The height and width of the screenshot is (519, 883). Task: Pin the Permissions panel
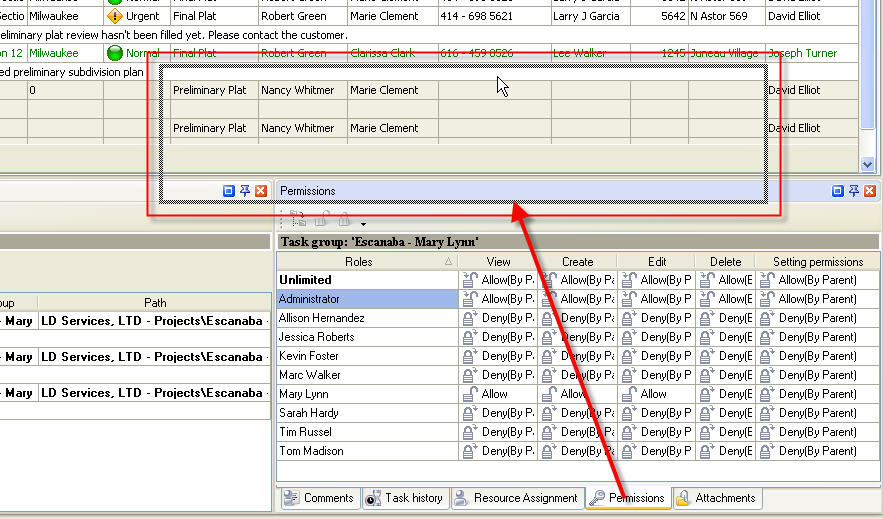point(854,191)
